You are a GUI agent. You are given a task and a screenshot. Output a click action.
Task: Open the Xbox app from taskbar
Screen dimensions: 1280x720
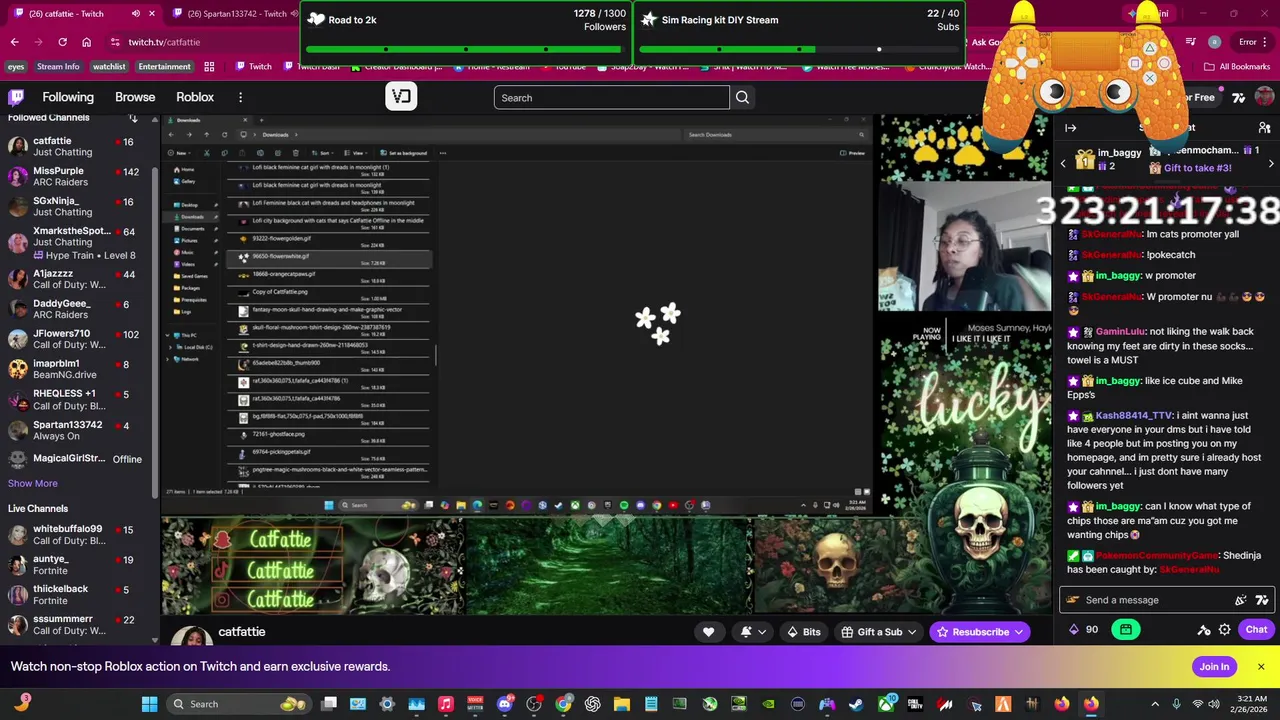pyautogui.click(x=886, y=704)
